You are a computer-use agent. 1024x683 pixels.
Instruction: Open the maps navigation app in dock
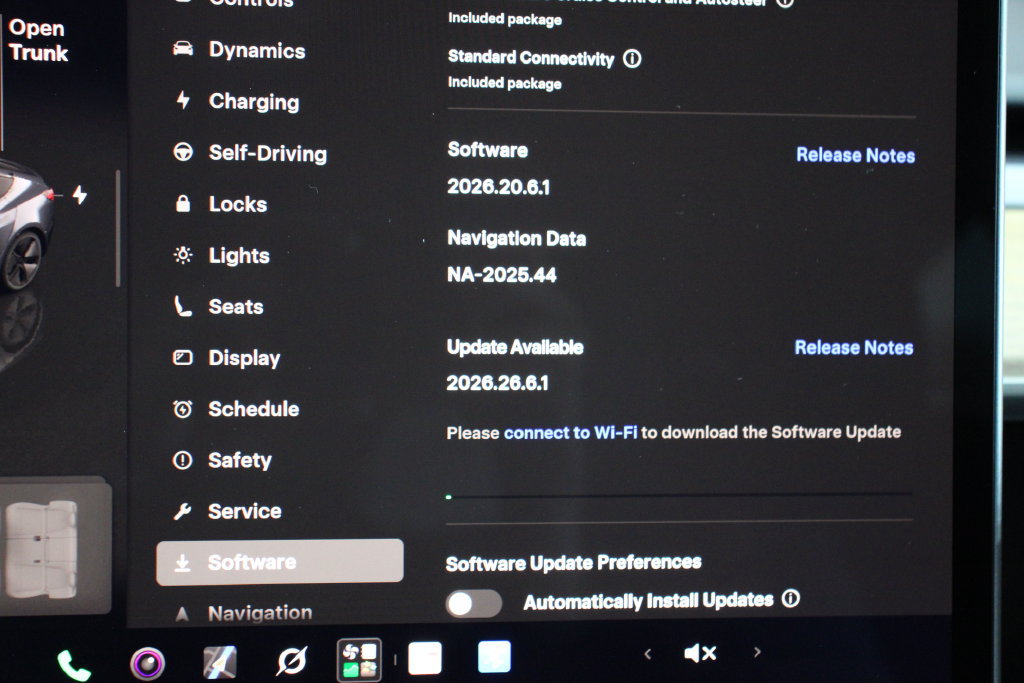(220, 661)
